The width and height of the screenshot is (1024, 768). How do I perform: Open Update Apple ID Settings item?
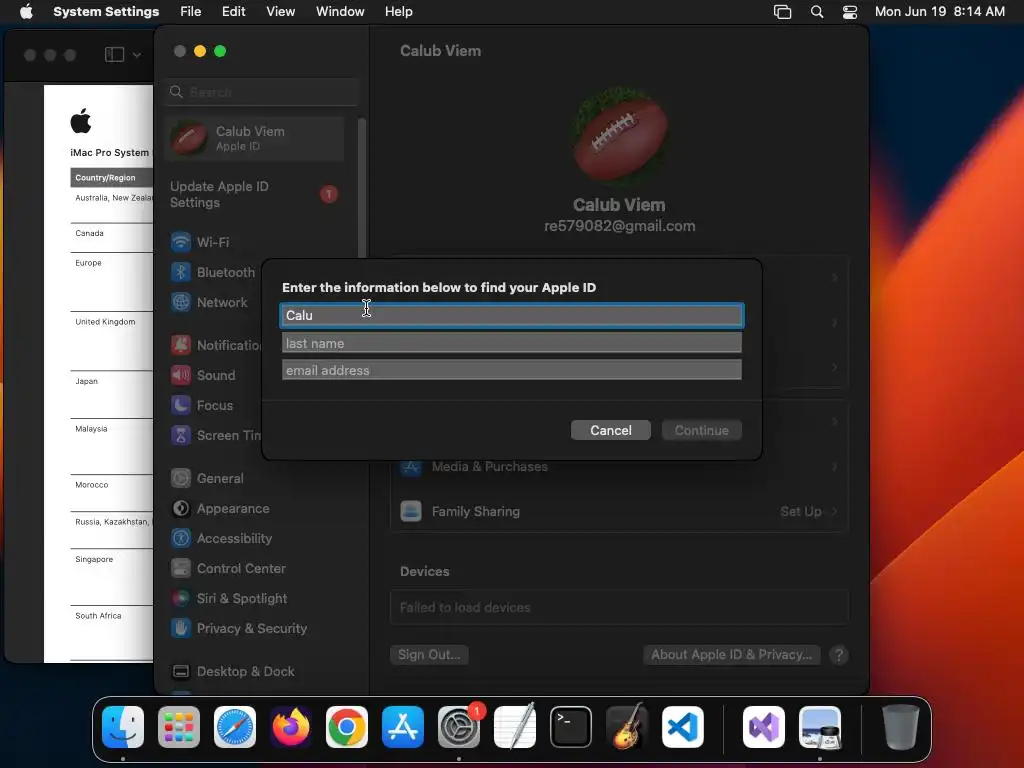coord(254,195)
